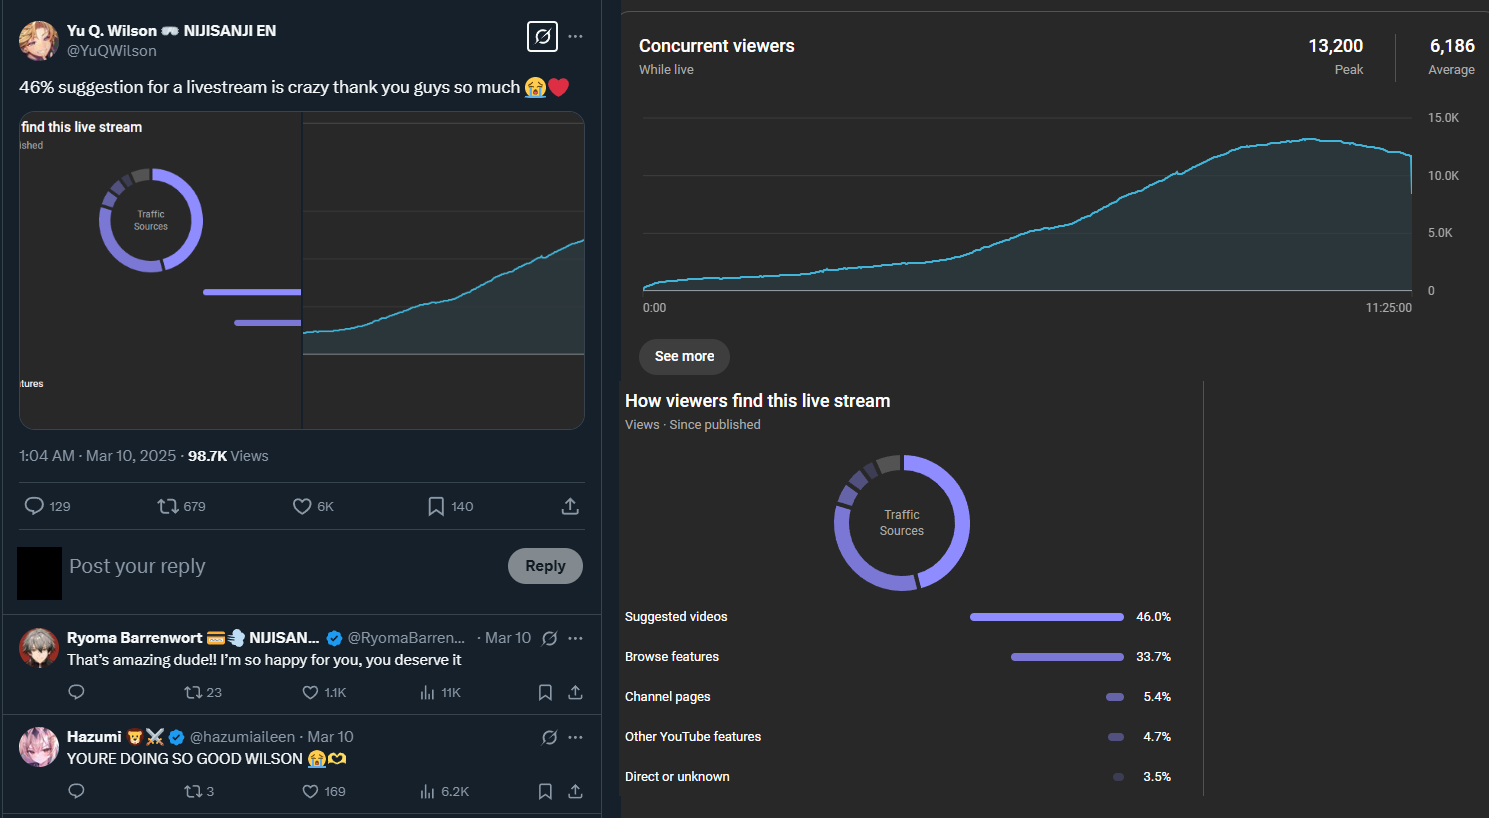Reply to Hazumi's comment
1489x818 pixels.
point(76,791)
